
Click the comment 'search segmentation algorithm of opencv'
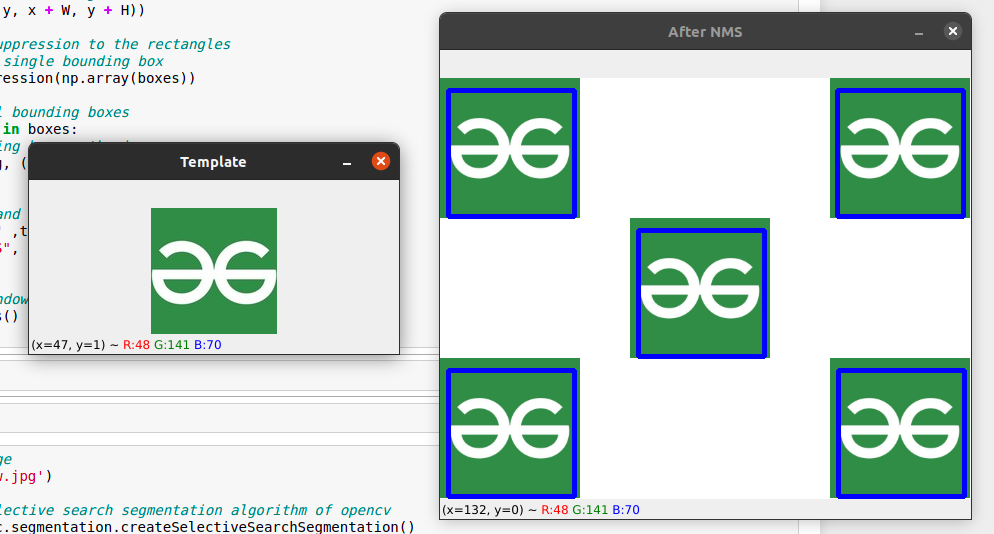[x=226, y=511]
